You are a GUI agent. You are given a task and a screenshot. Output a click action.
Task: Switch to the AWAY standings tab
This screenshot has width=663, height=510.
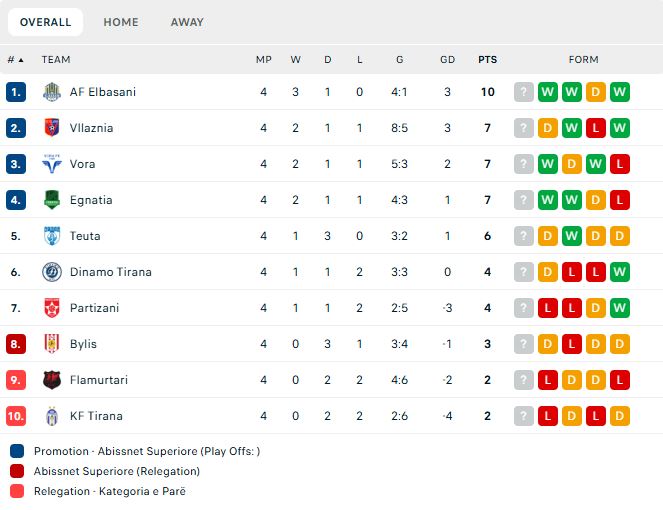pos(187,22)
